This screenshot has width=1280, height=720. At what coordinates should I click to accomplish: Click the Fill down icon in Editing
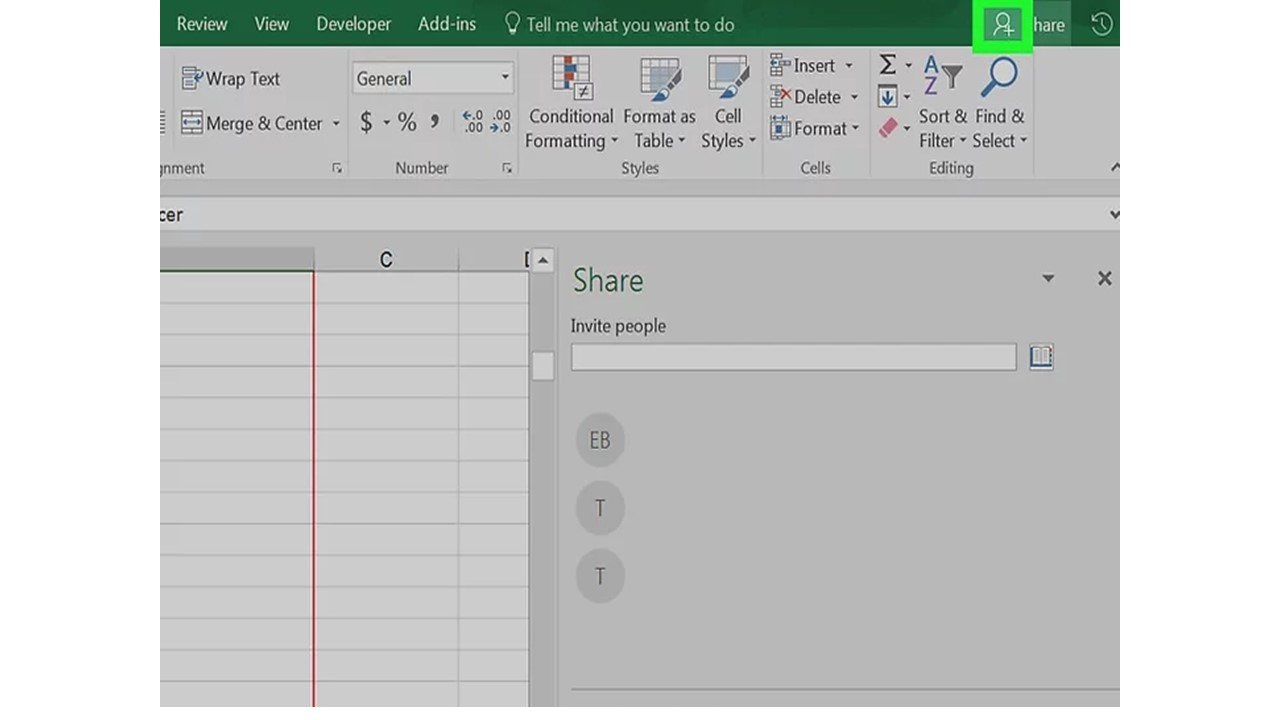click(x=889, y=96)
